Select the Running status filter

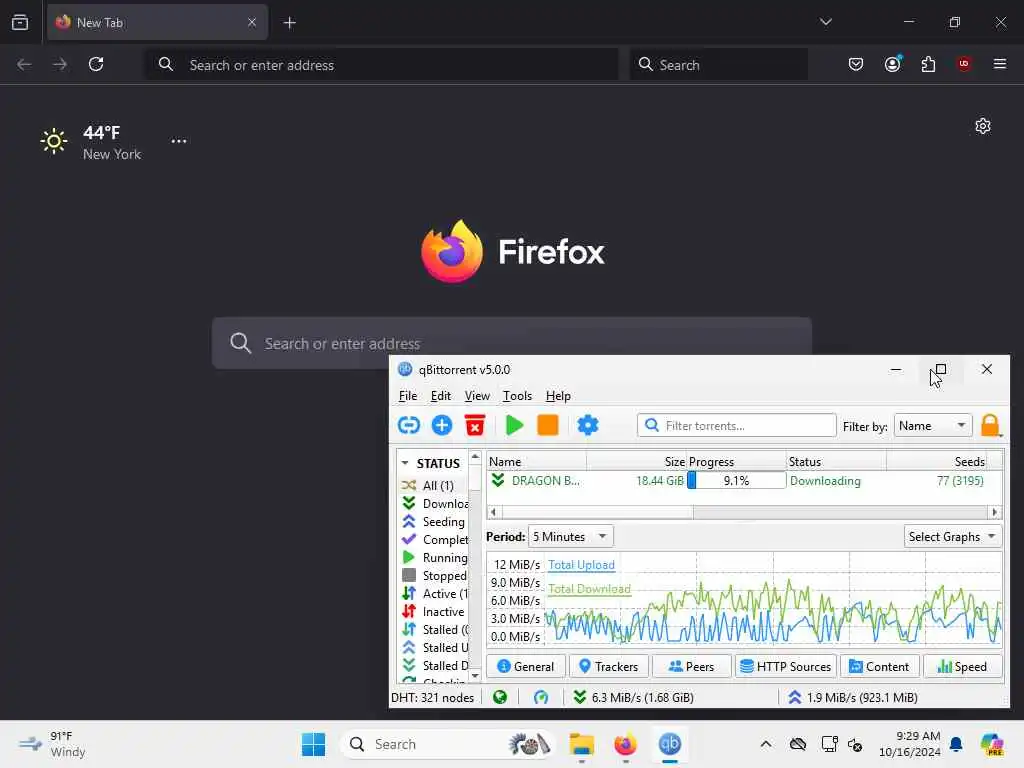tap(434, 558)
